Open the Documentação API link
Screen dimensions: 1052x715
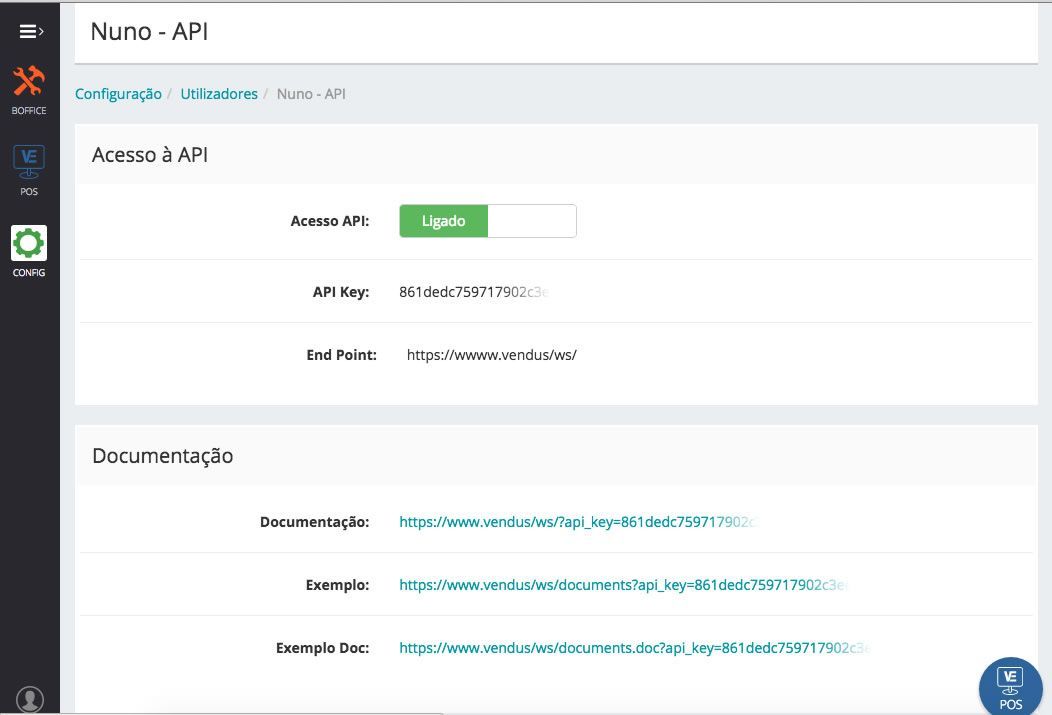pos(577,522)
